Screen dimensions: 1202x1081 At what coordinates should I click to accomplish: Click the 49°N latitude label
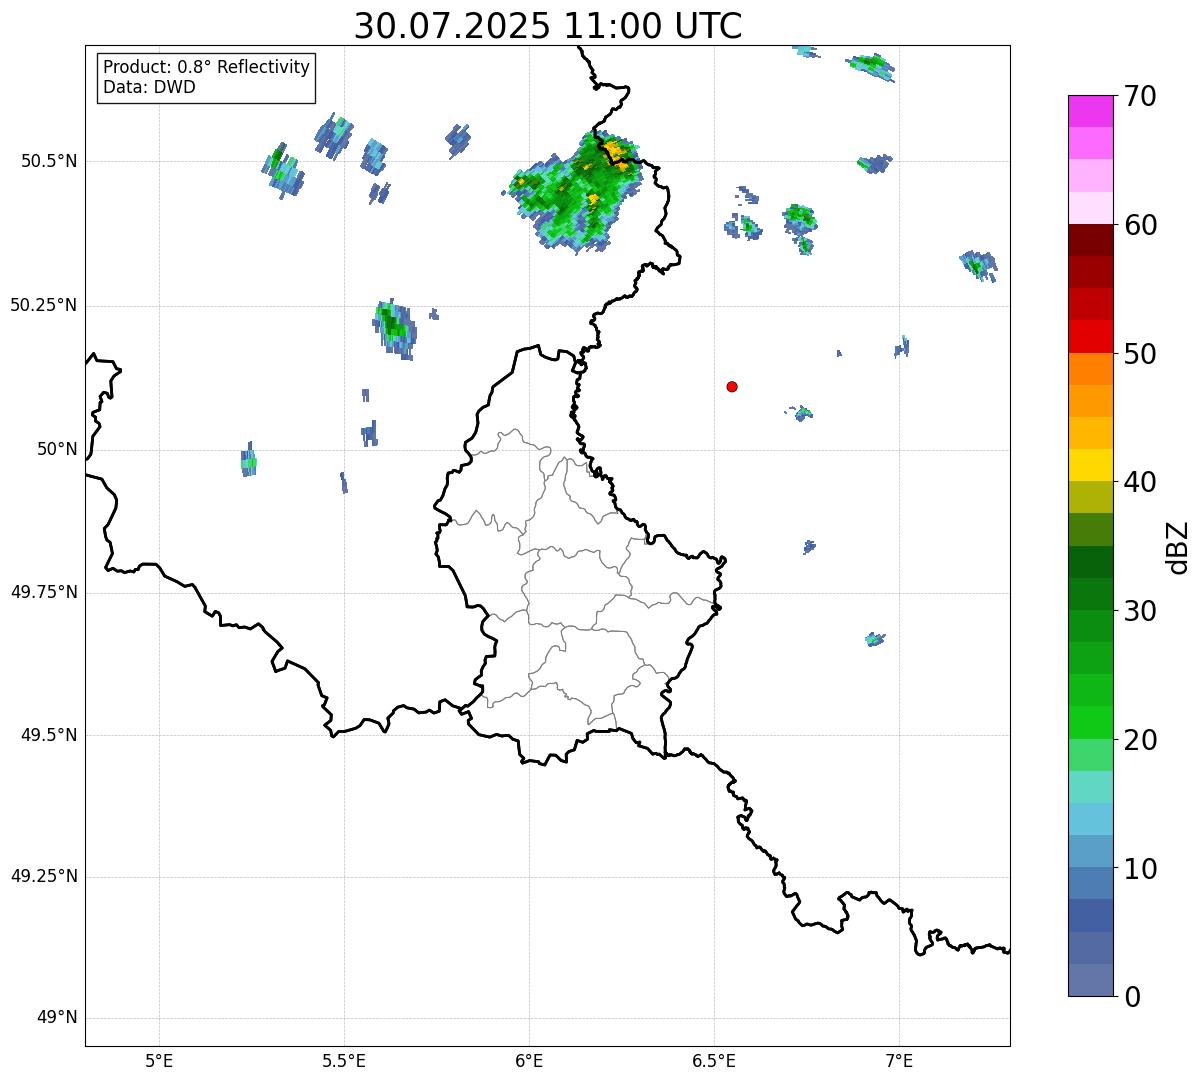tap(57, 1018)
